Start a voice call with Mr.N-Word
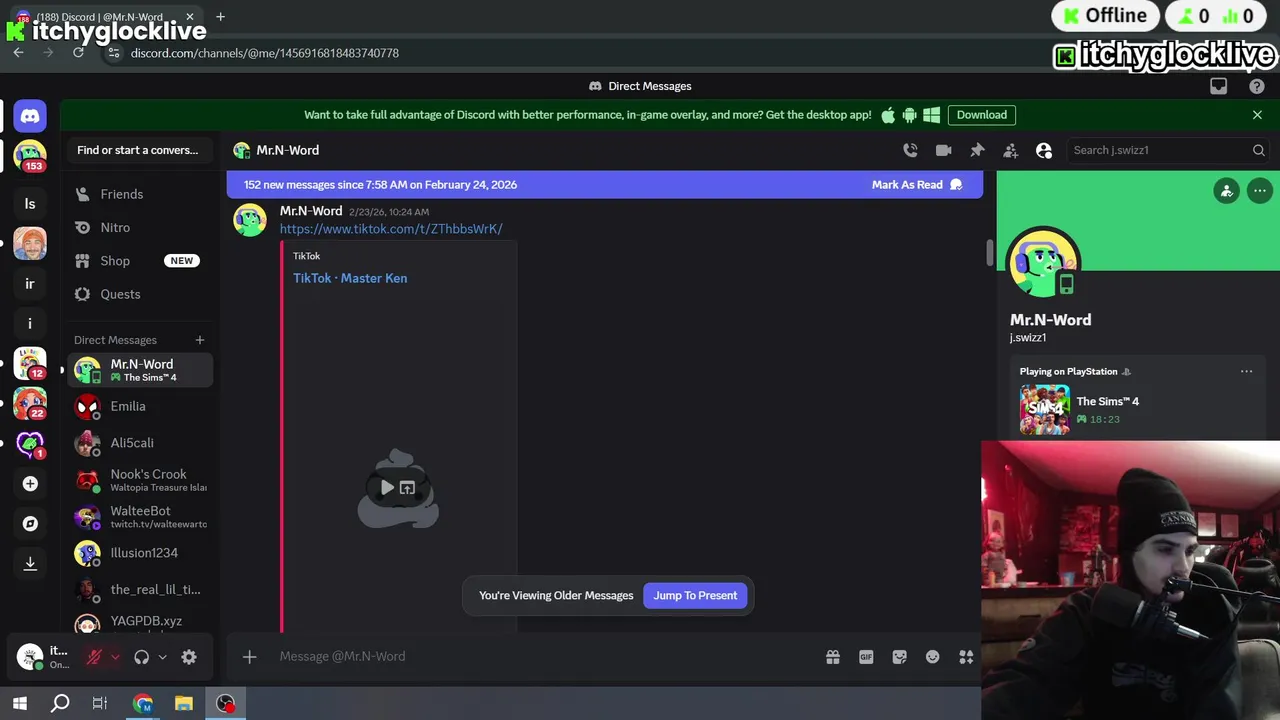The height and width of the screenshot is (720, 1280). coord(910,150)
